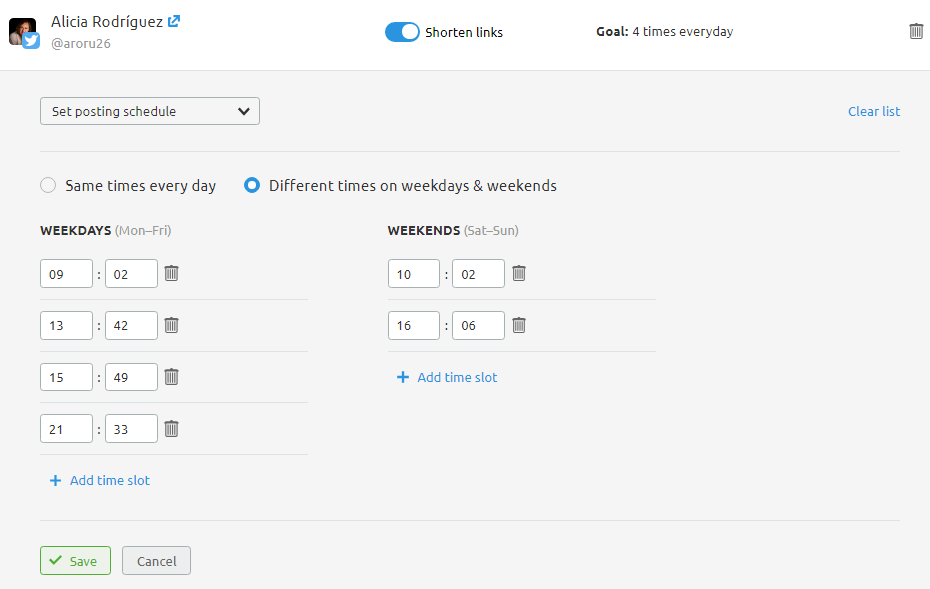Click the weekday hour field showing 09
The height and width of the screenshot is (589, 930).
(x=66, y=272)
